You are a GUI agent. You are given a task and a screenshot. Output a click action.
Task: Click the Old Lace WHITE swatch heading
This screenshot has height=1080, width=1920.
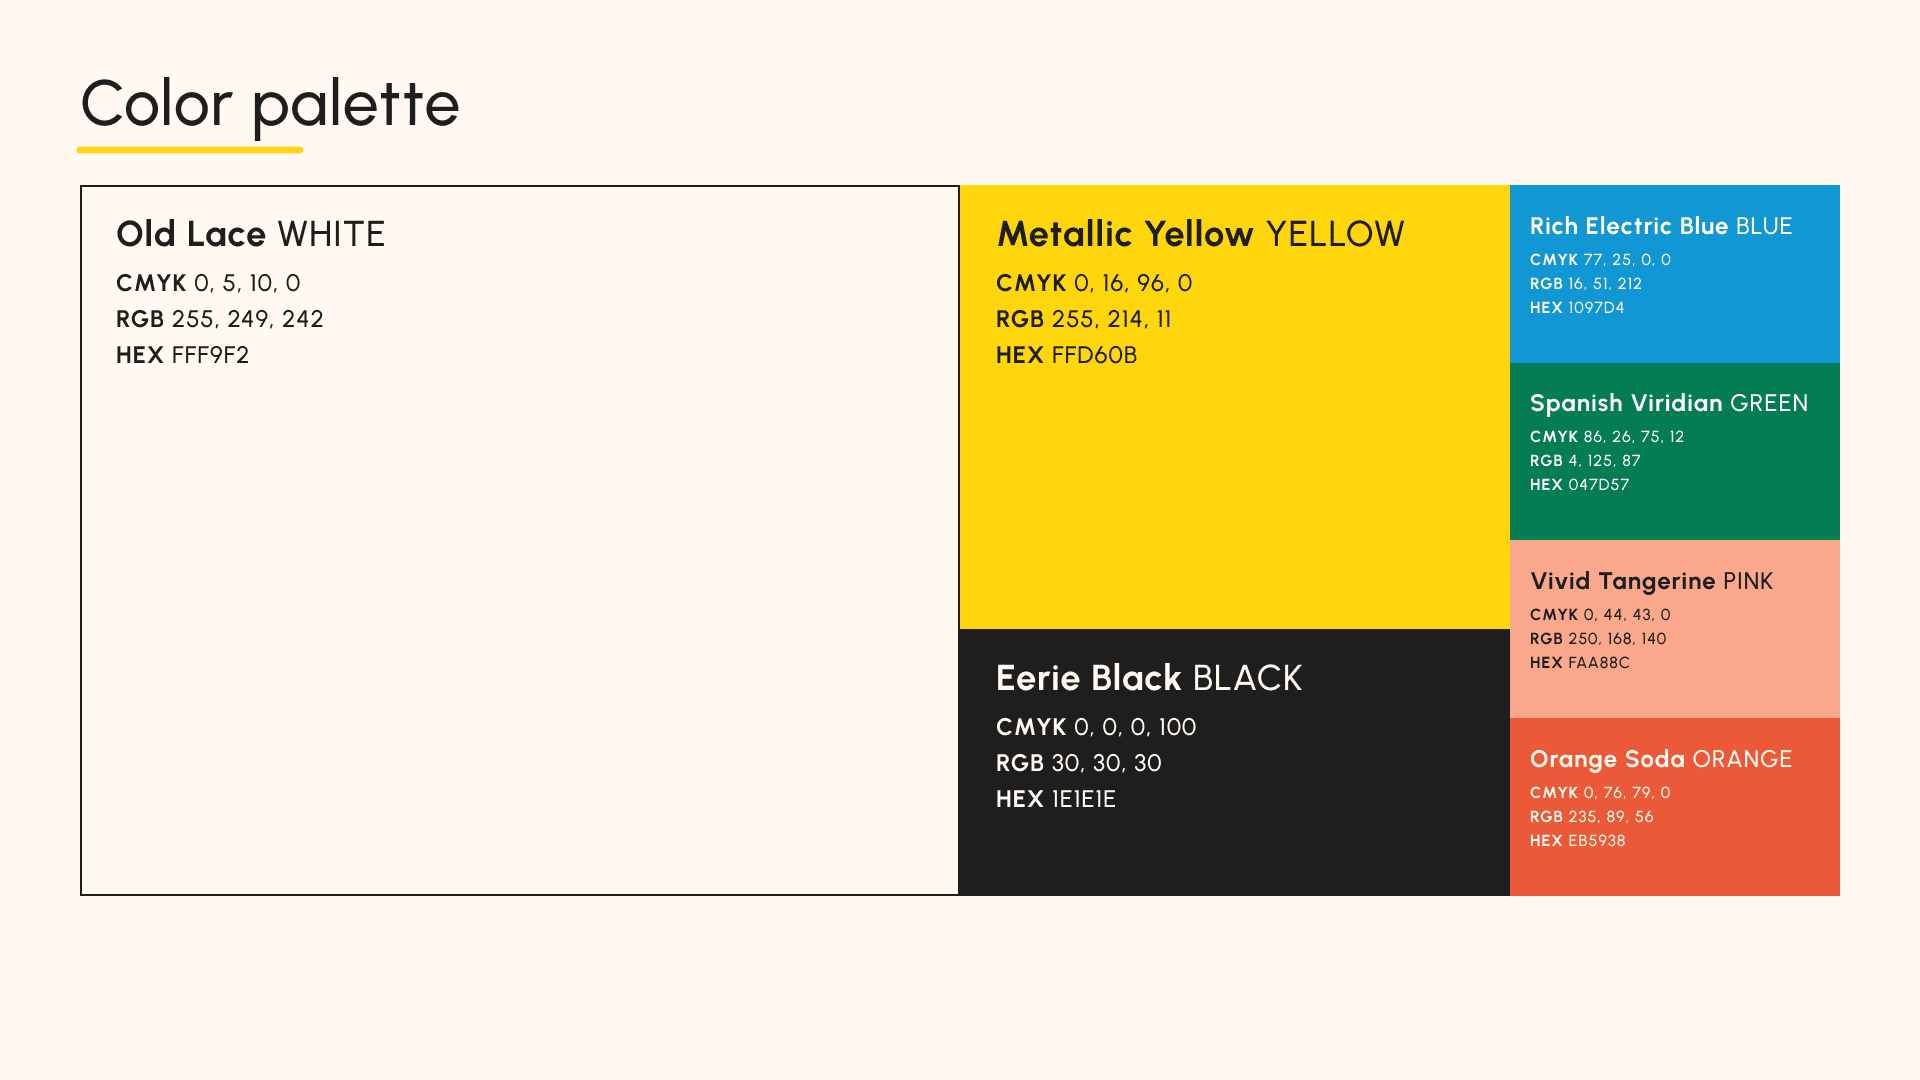pyautogui.click(x=250, y=234)
